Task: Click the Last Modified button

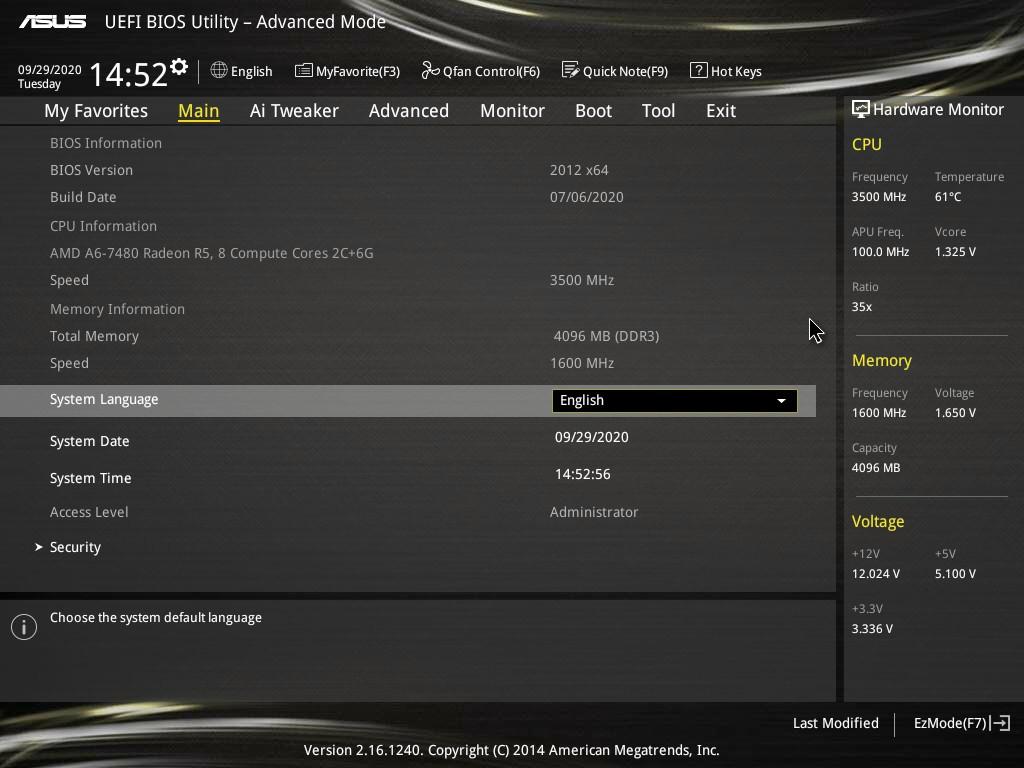Action: click(x=835, y=723)
